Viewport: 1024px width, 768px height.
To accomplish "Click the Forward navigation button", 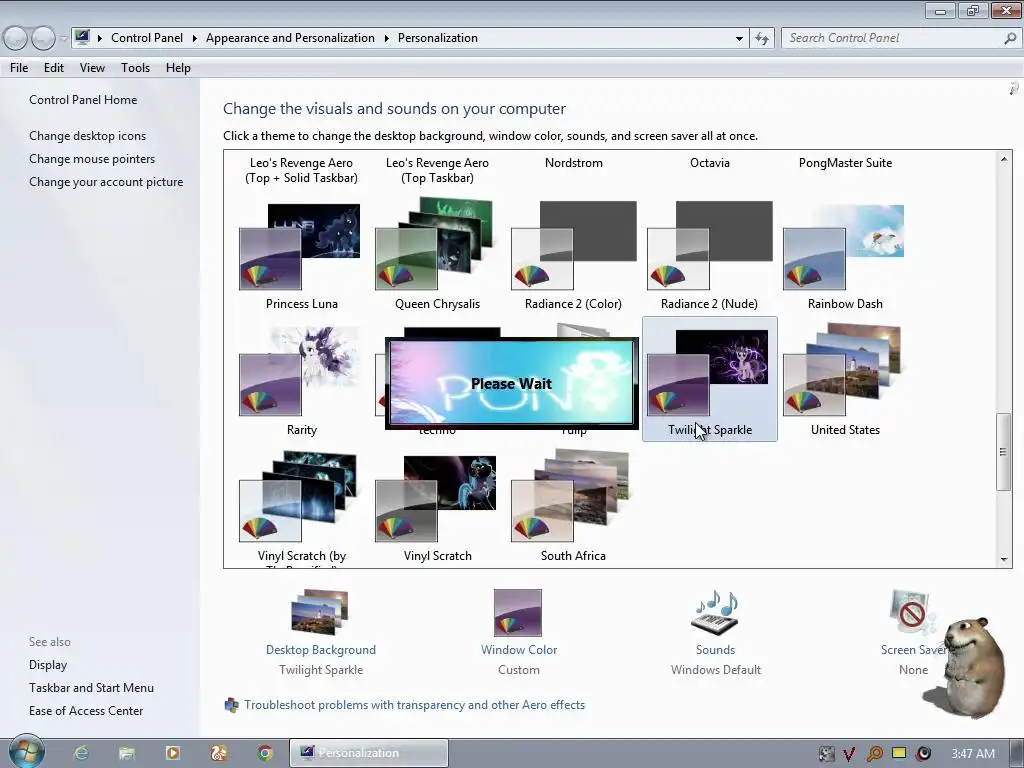I will tap(43, 38).
